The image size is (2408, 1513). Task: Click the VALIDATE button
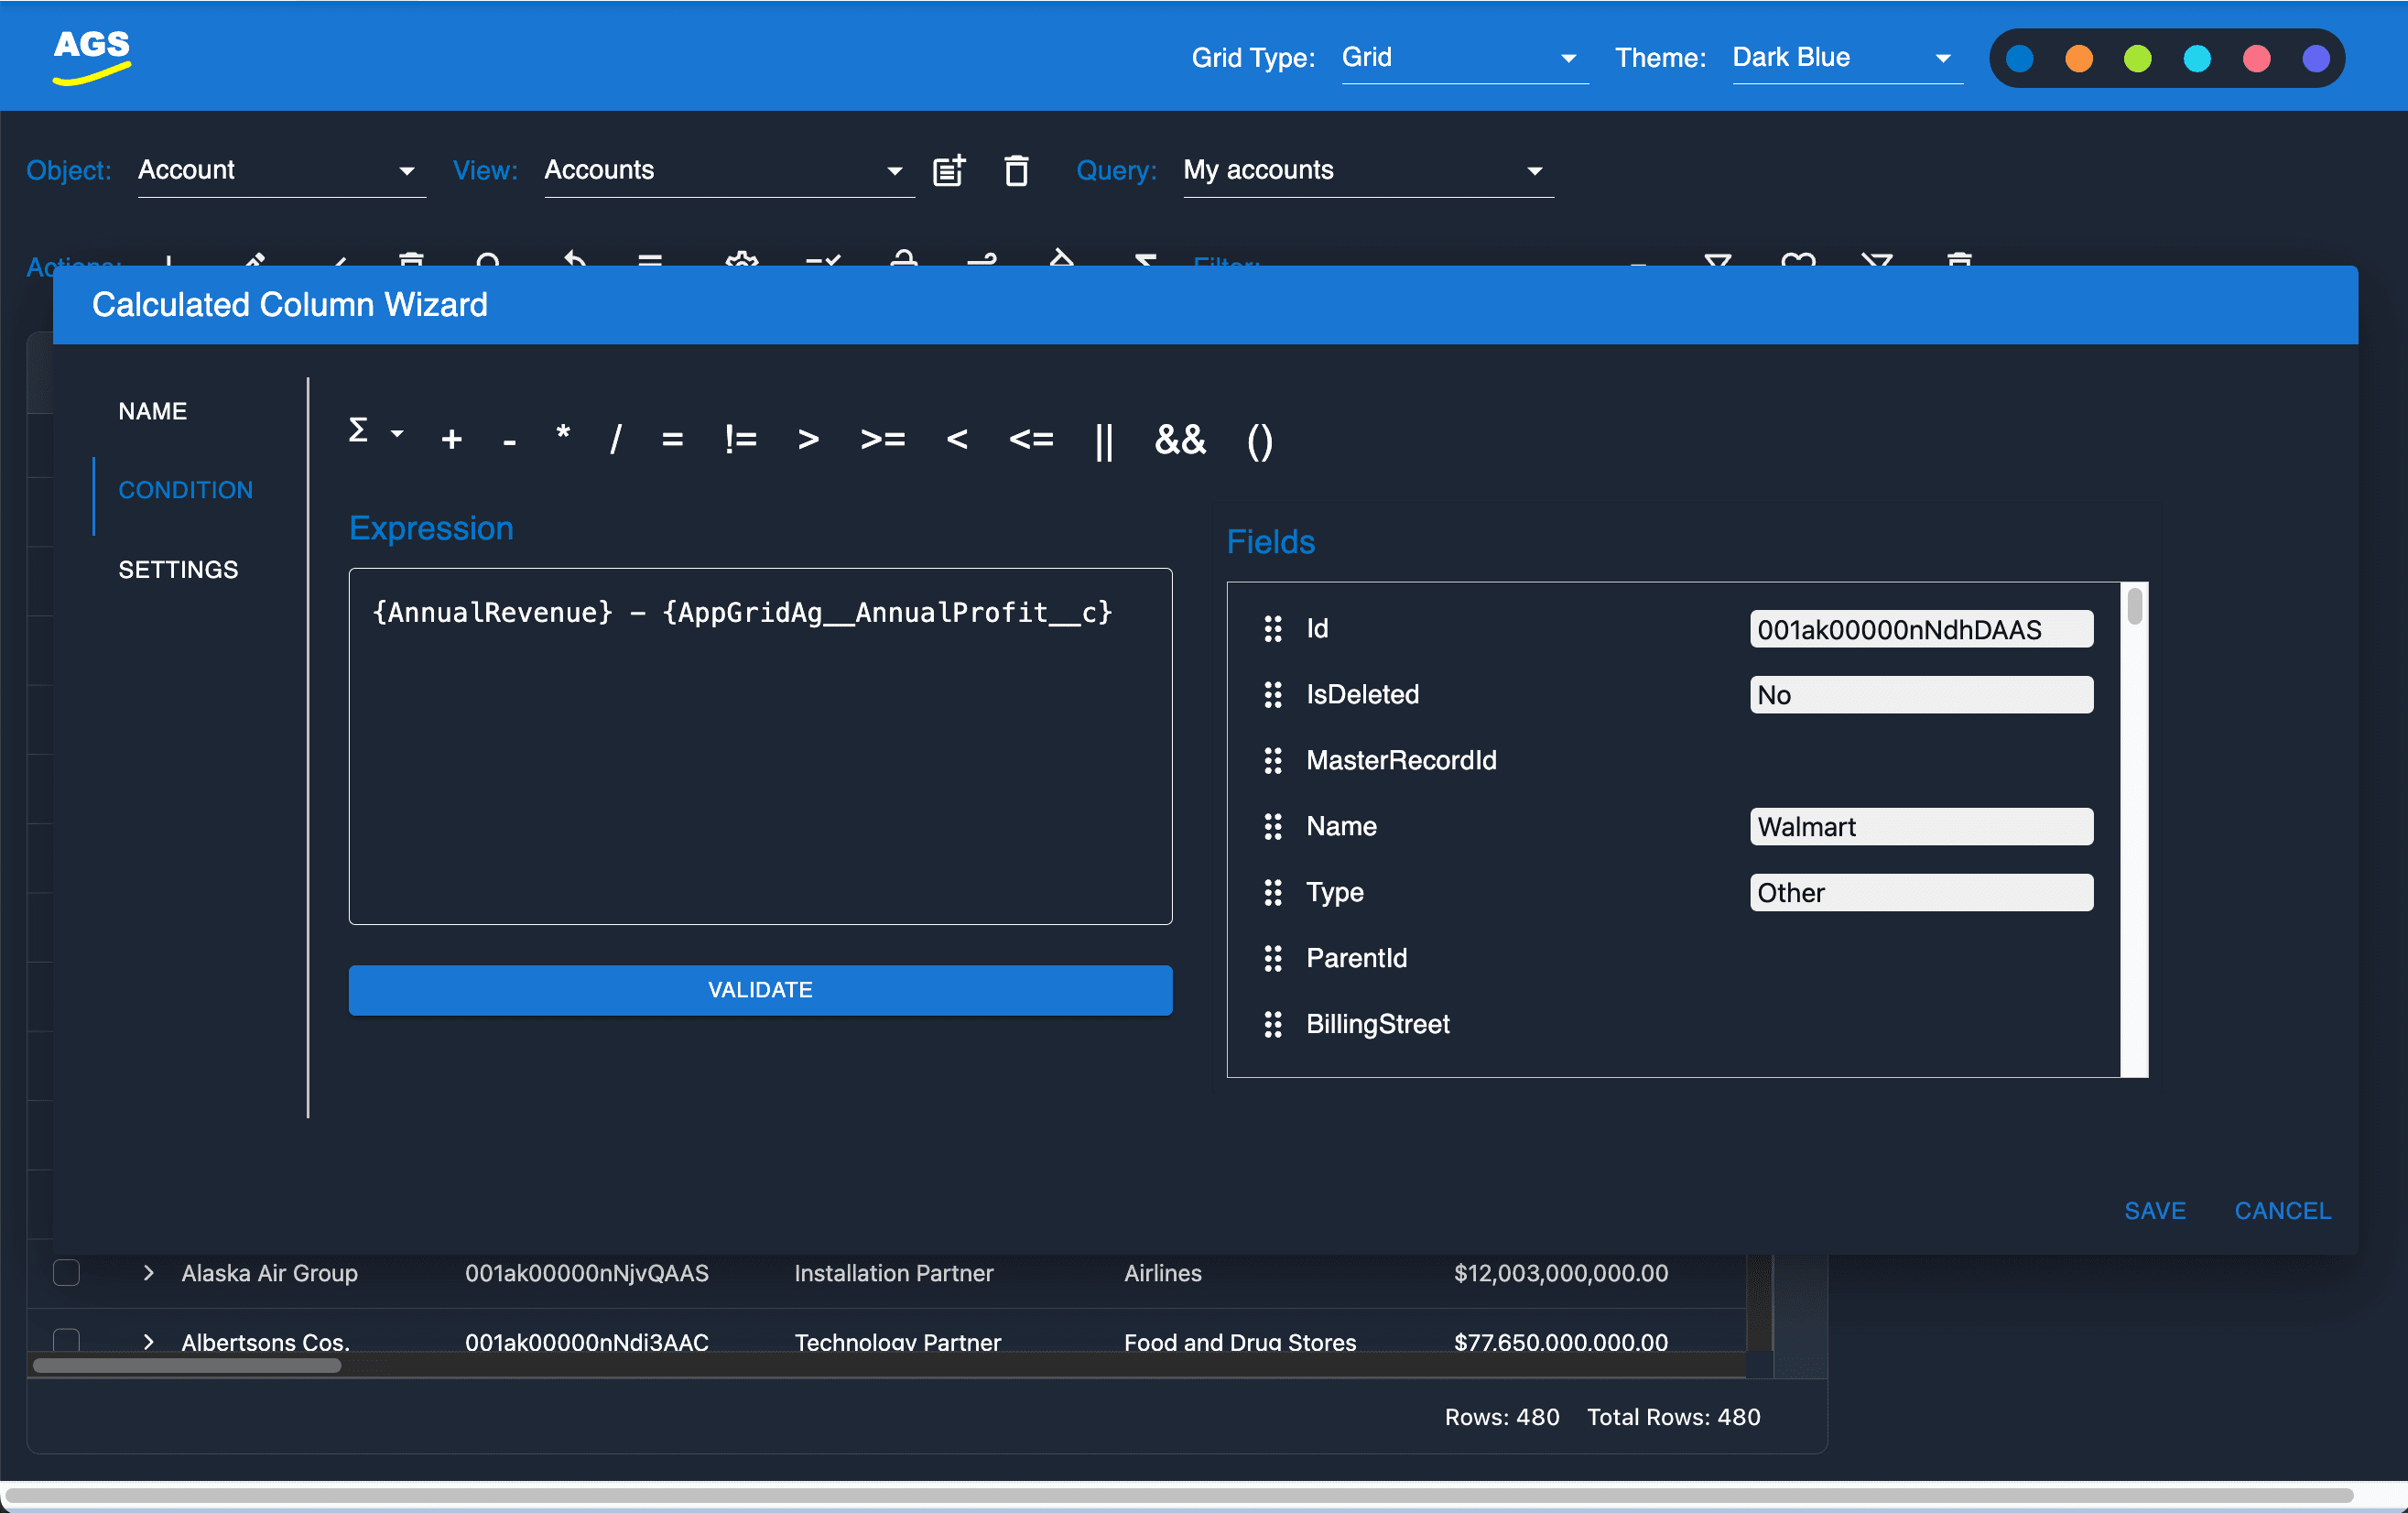[x=760, y=990]
